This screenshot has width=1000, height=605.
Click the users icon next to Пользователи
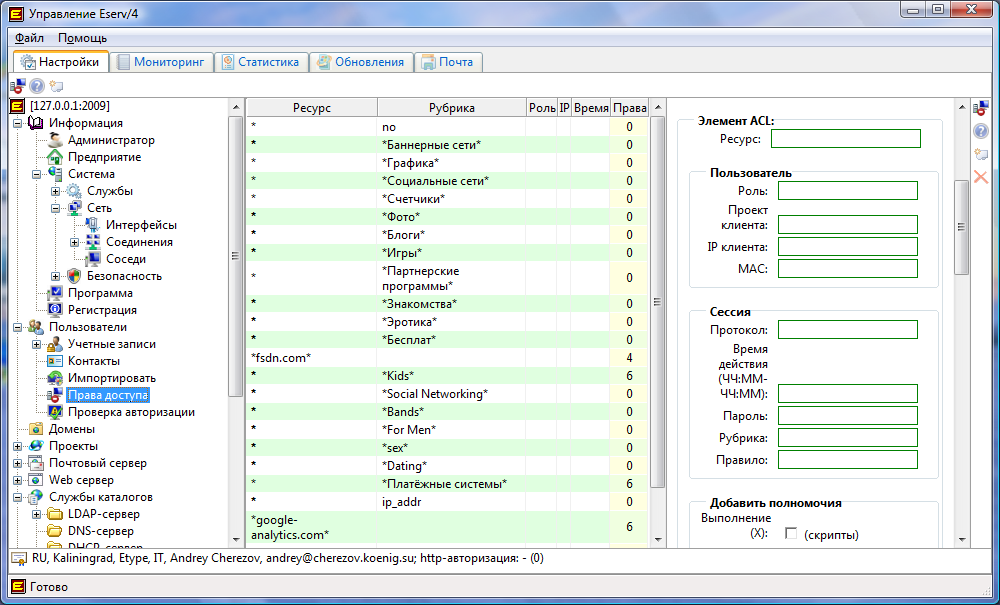(36, 327)
